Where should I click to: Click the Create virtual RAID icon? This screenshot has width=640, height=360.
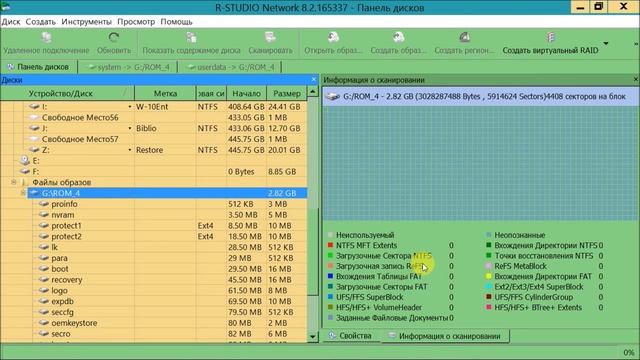[551, 38]
